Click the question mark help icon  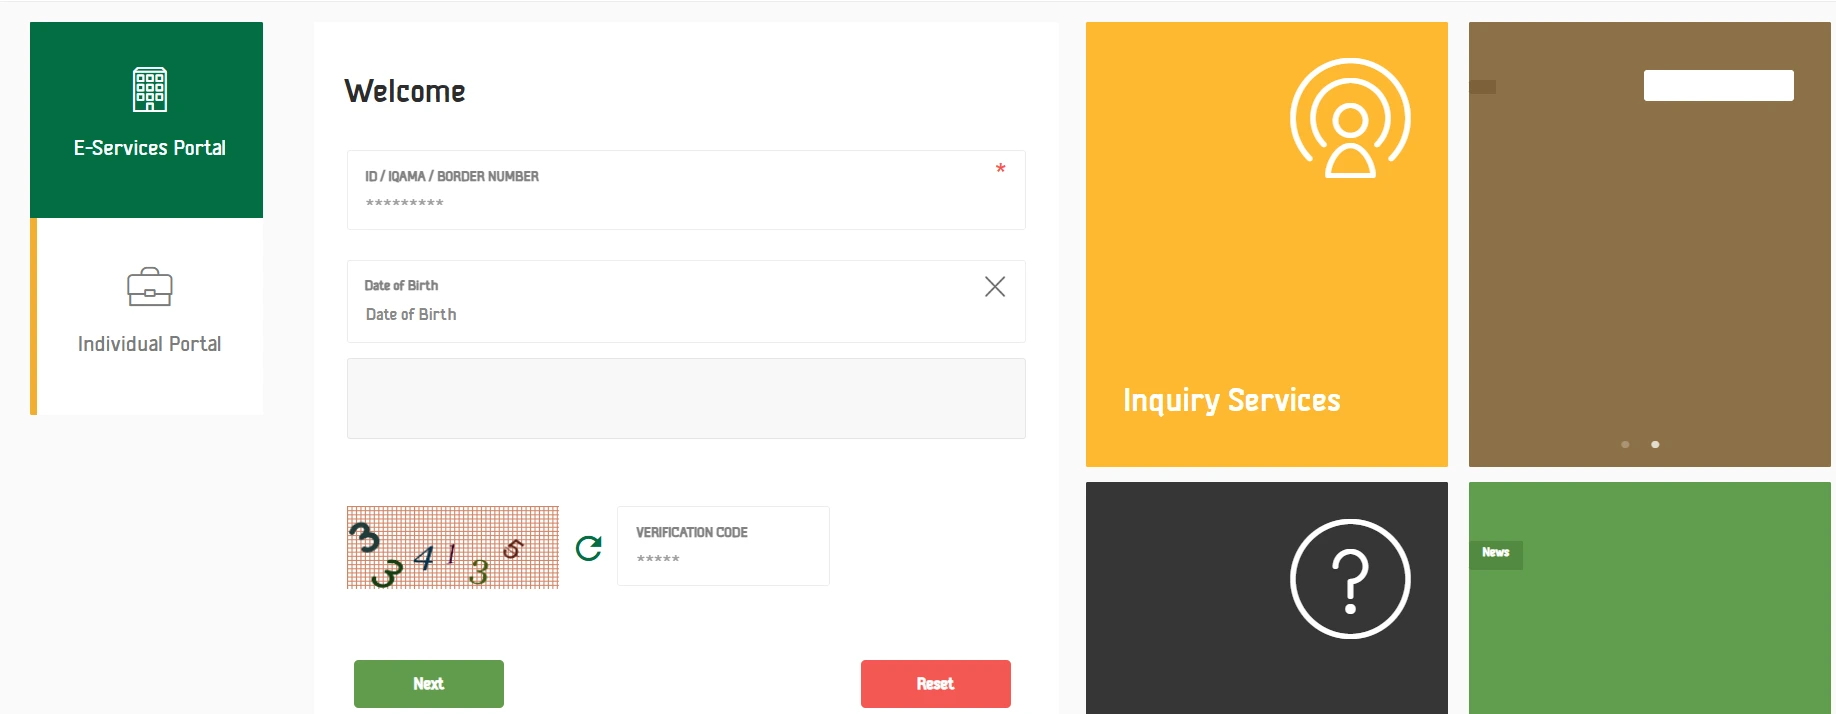point(1349,579)
